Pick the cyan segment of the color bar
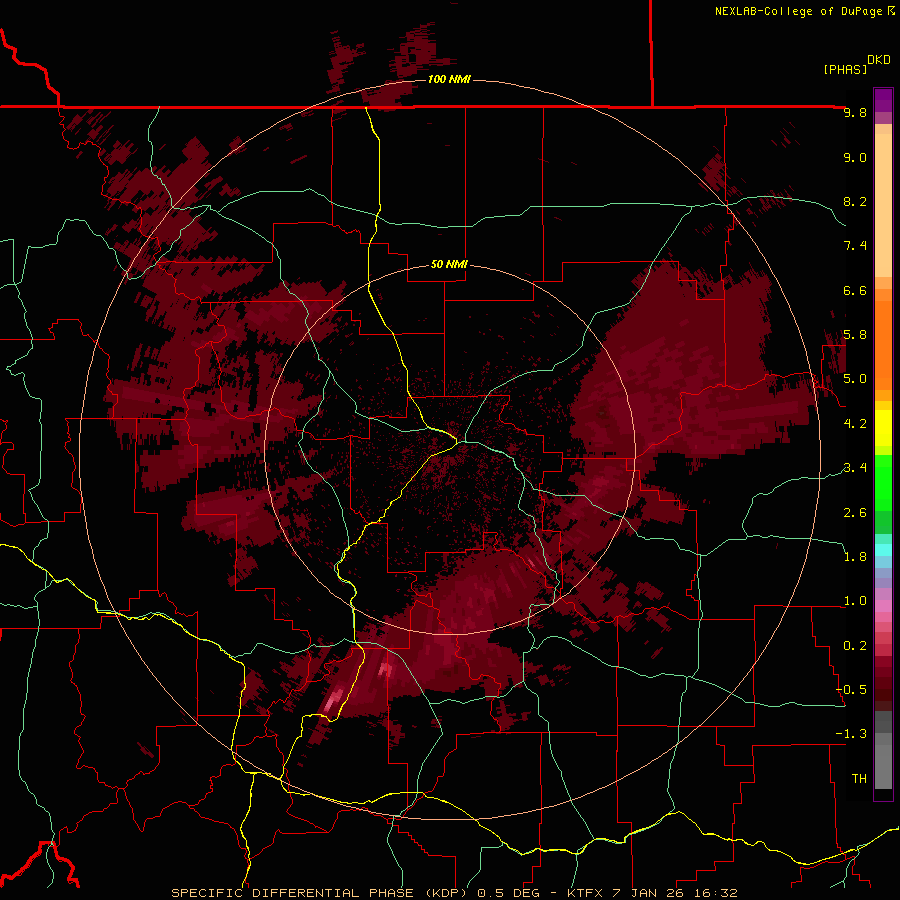Image resolution: width=900 pixels, height=900 pixels. (x=883, y=550)
